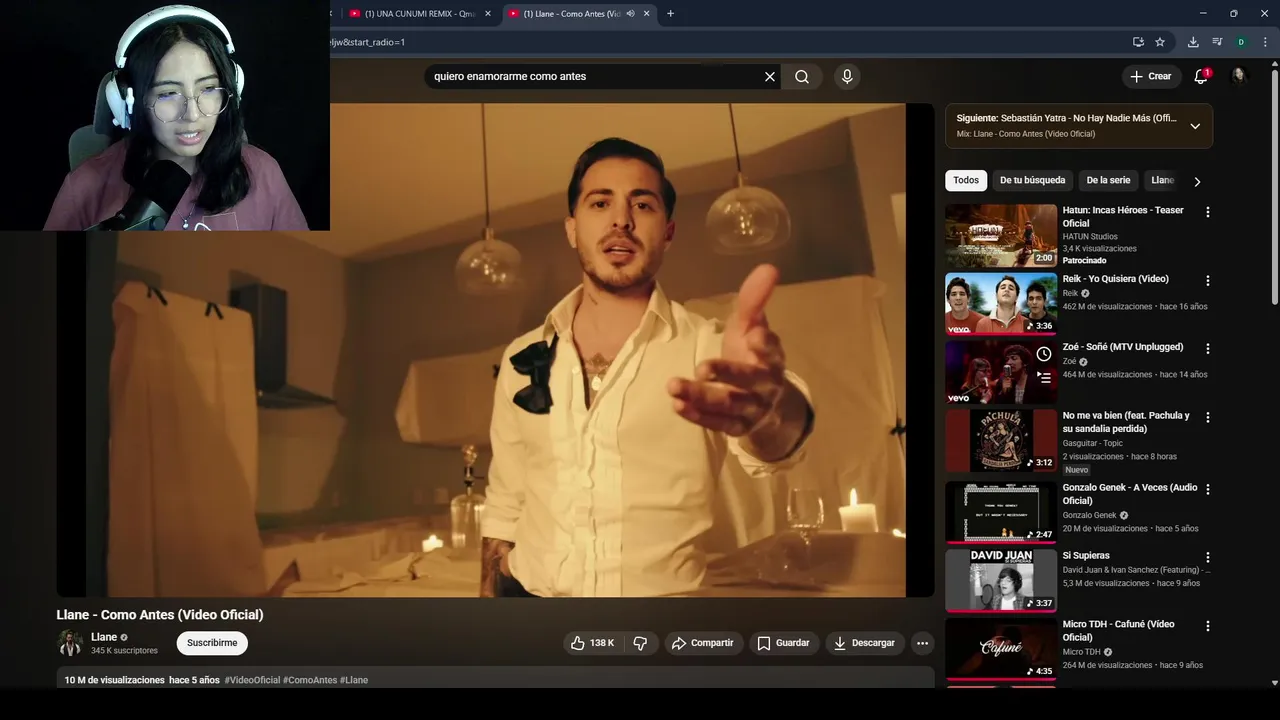Open options for Hatun: Incas Héroes

point(1208,212)
